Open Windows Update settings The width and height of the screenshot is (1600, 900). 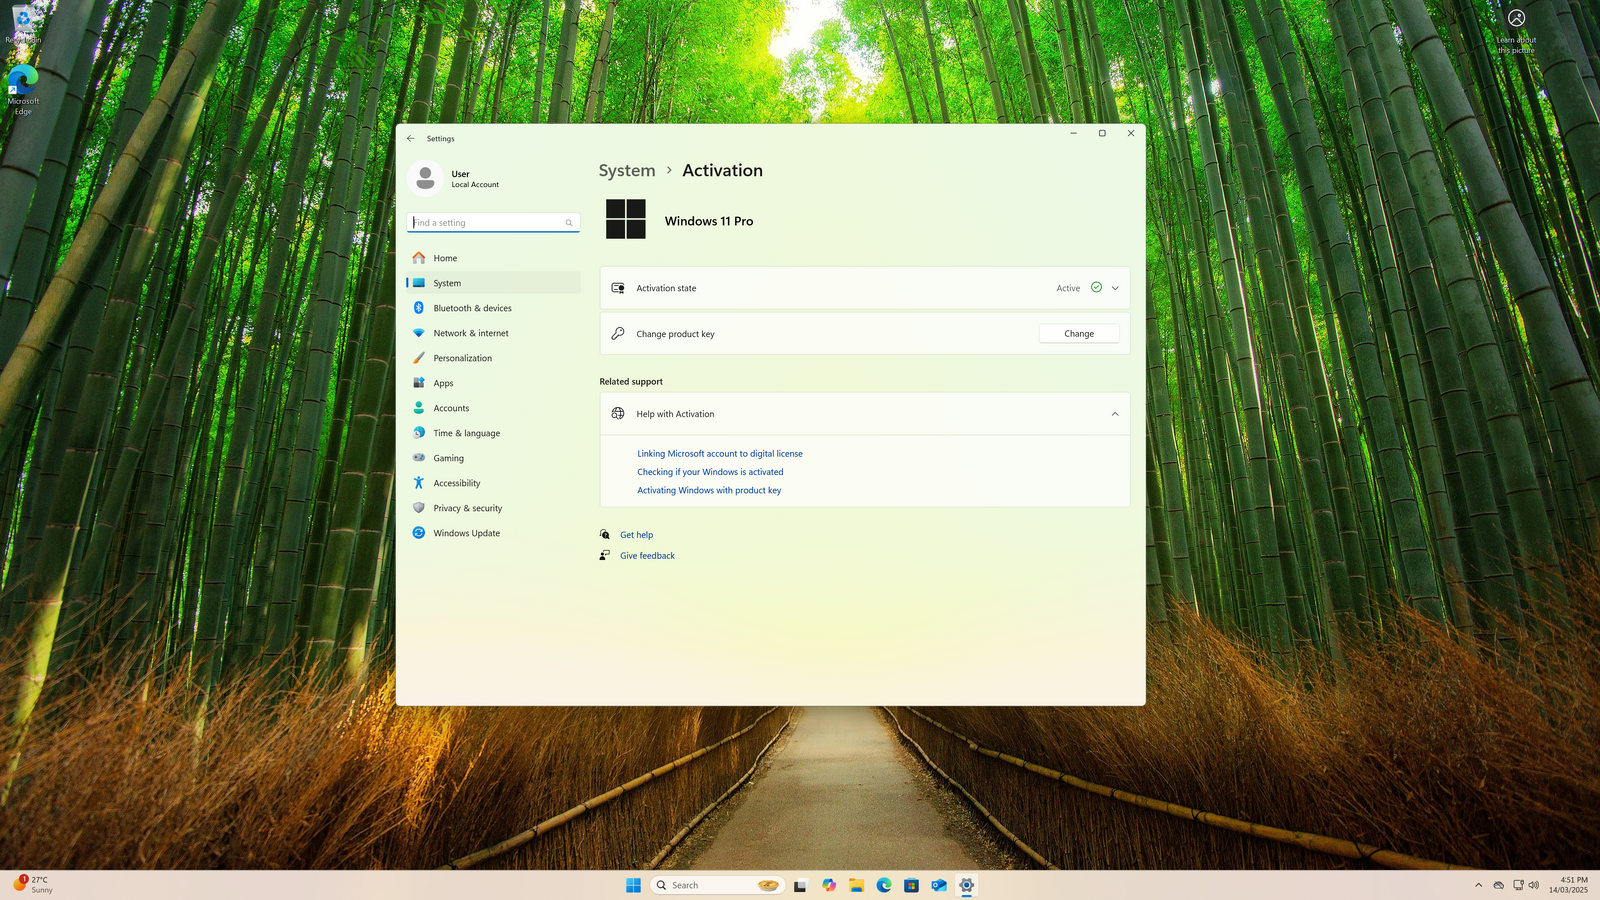click(x=466, y=533)
